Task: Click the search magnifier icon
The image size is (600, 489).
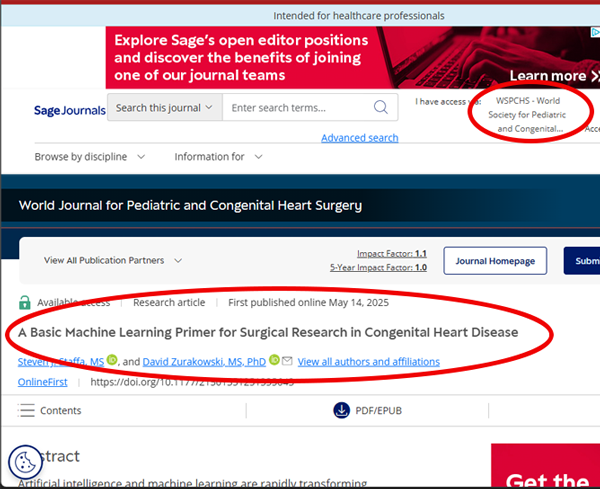Action: coord(380,107)
